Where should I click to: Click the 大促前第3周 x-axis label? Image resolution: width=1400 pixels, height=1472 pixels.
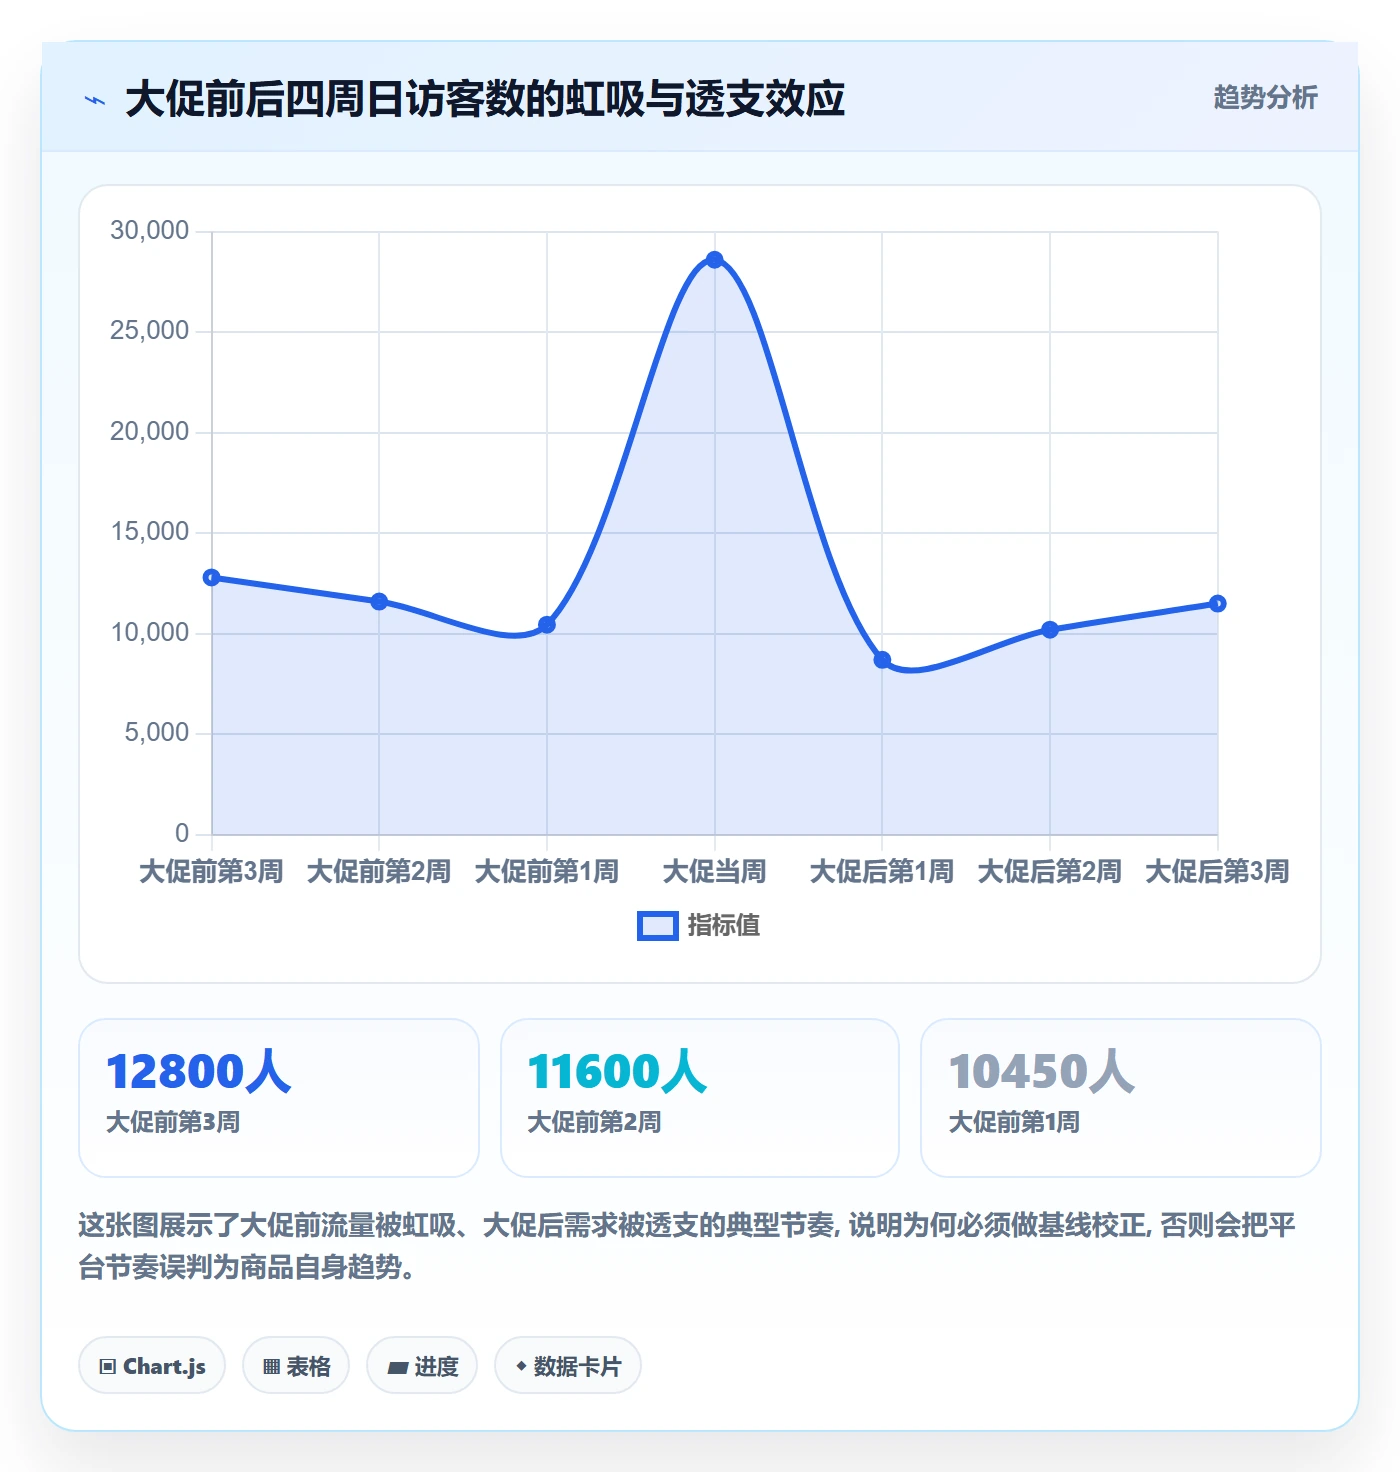[212, 871]
